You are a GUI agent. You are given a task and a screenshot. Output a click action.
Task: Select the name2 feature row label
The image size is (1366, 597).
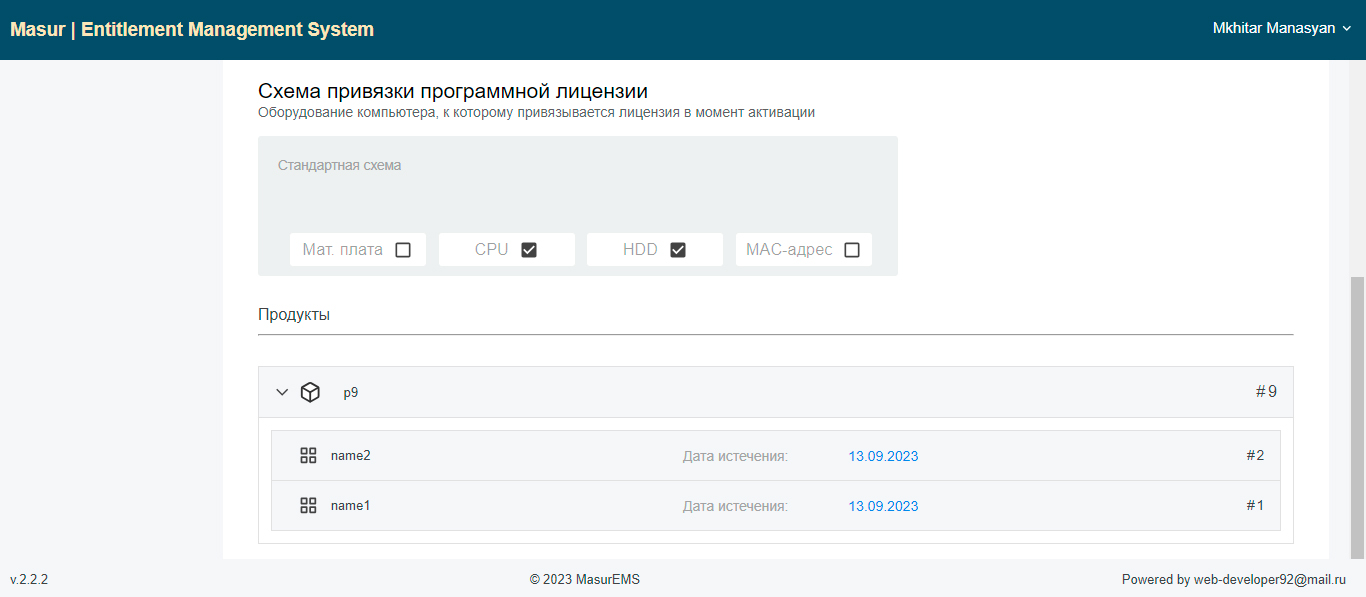click(x=351, y=455)
